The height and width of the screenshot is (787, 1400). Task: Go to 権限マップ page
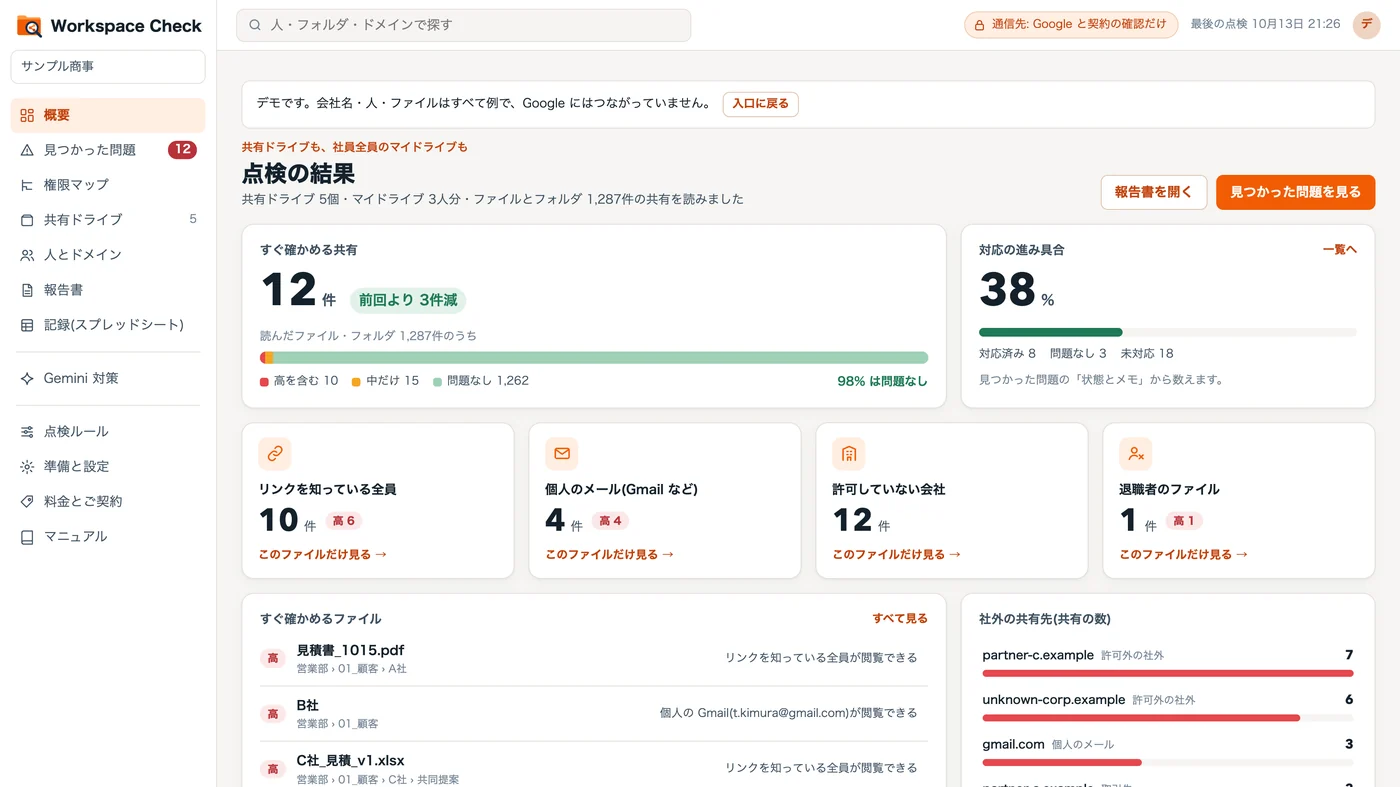108,185
